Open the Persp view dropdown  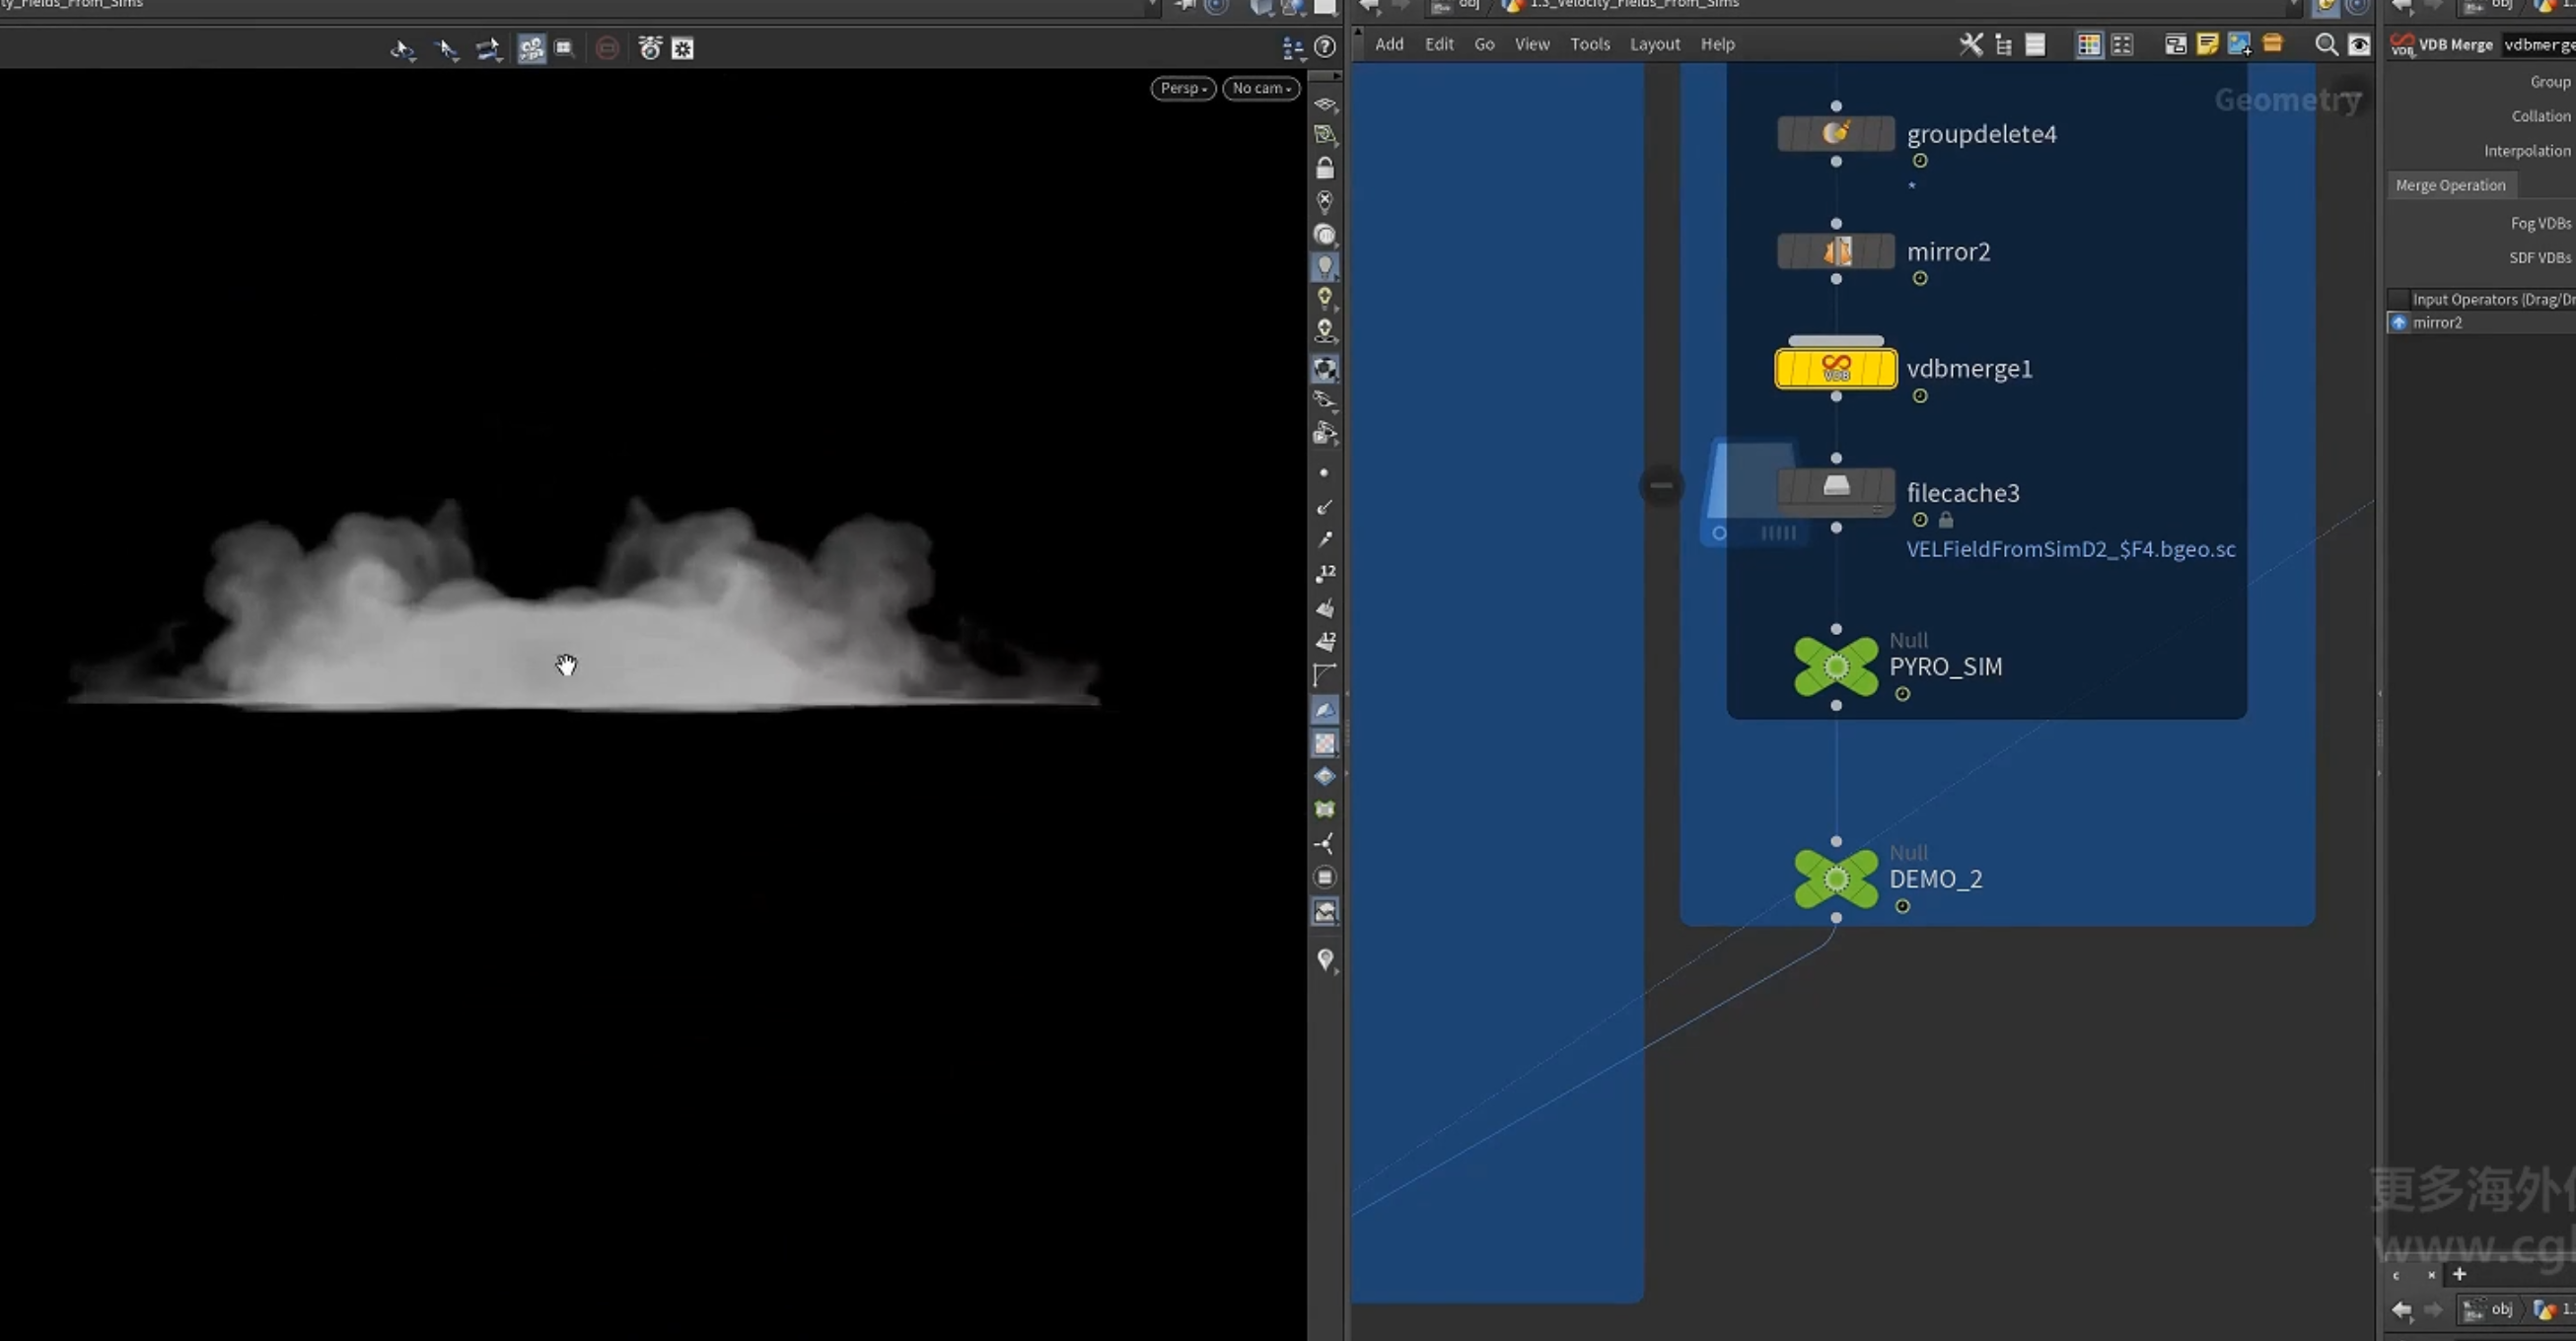[x=1183, y=88]
